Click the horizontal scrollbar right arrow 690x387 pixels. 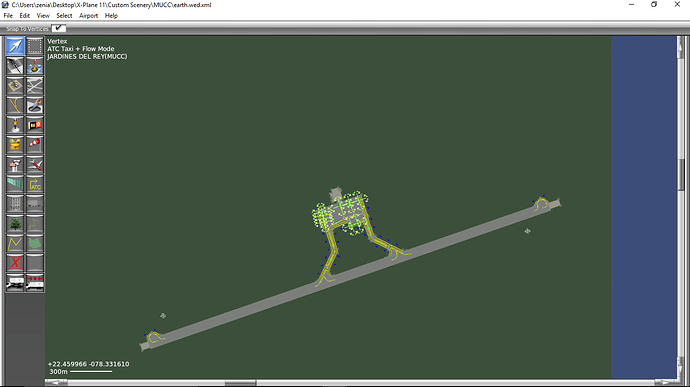[x=664, y=383]
